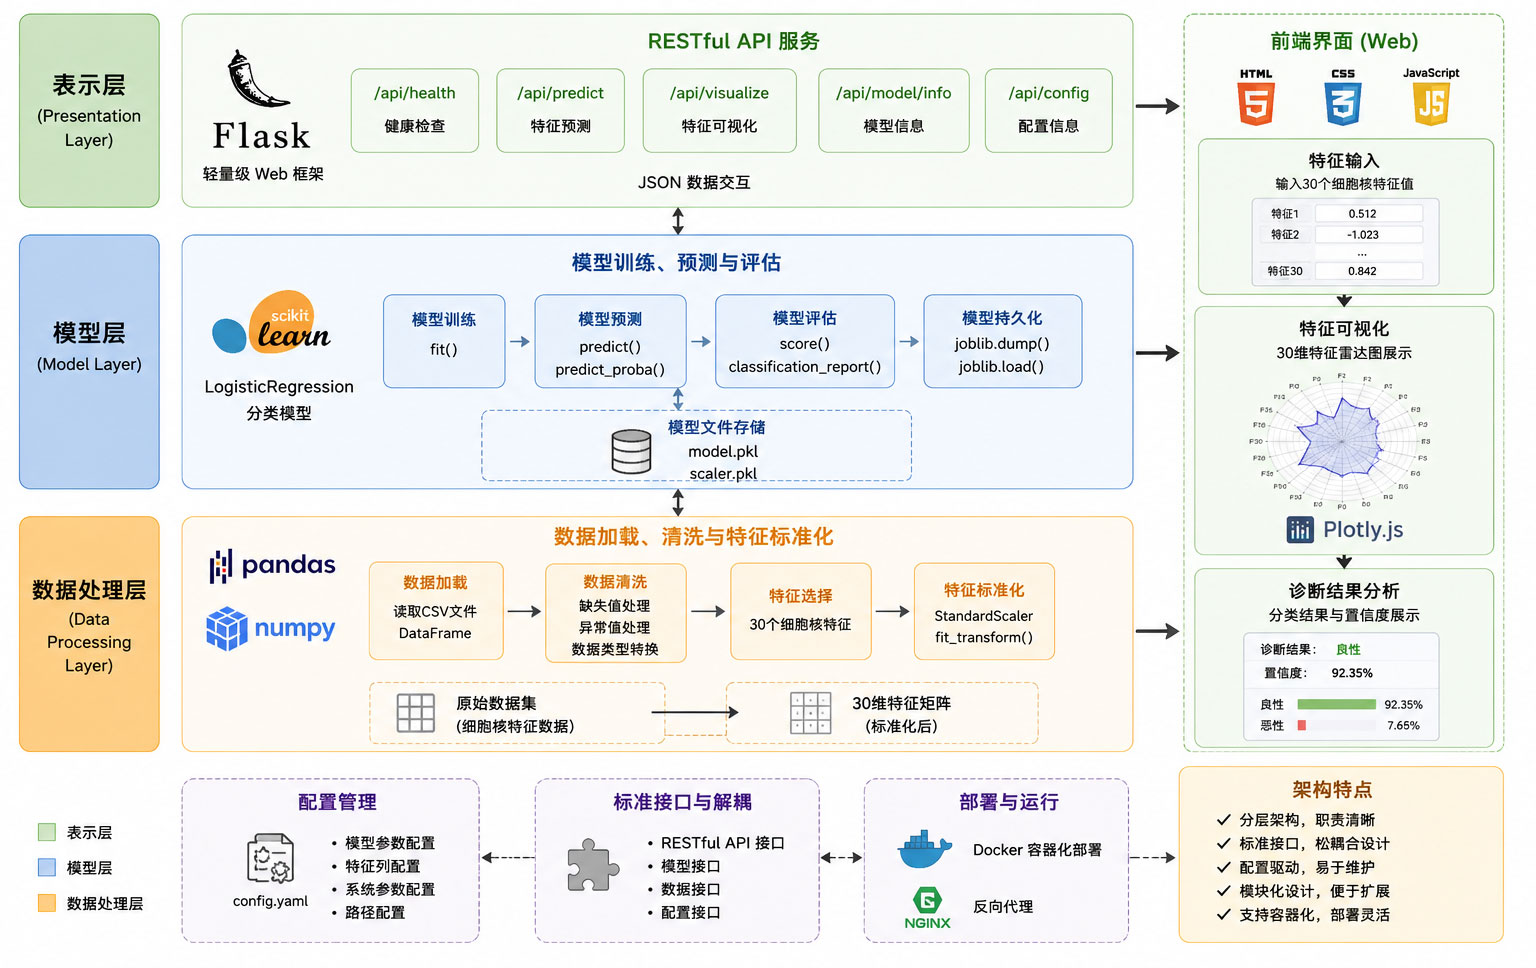Click the 模型预测 predict() box

[x=610, y=341]
